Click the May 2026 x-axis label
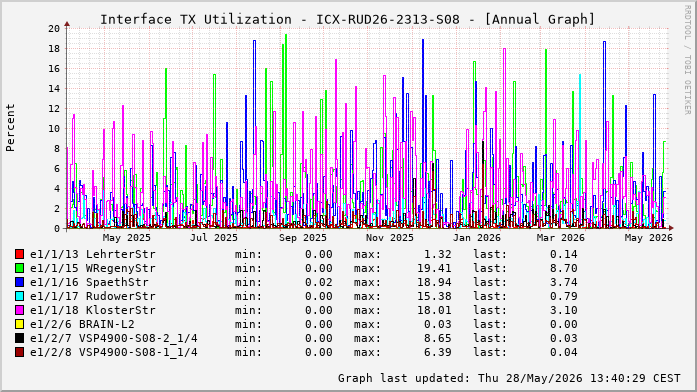 [x=649, y=238]
